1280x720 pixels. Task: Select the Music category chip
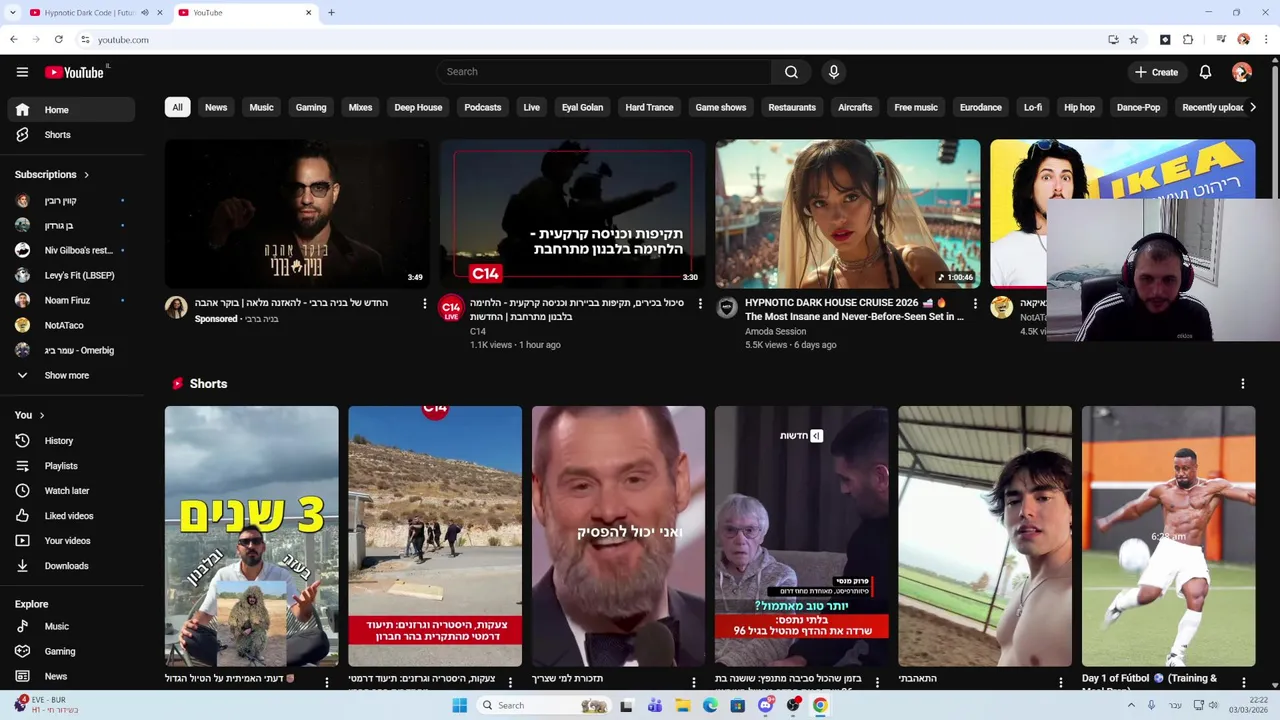pyautogui.click(x=261, y=107)
